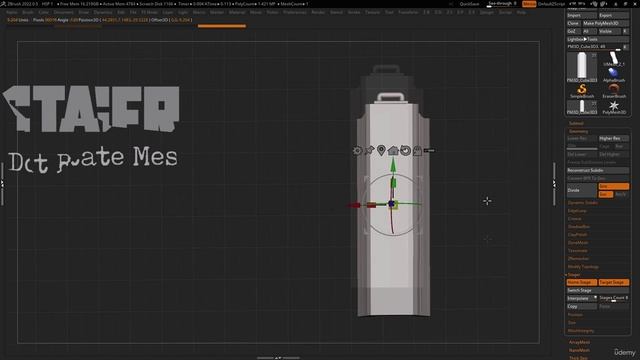Select the SimpleBrush tool thumbnail
Viewport: 640px width, 360px height.
pos(582,91)
